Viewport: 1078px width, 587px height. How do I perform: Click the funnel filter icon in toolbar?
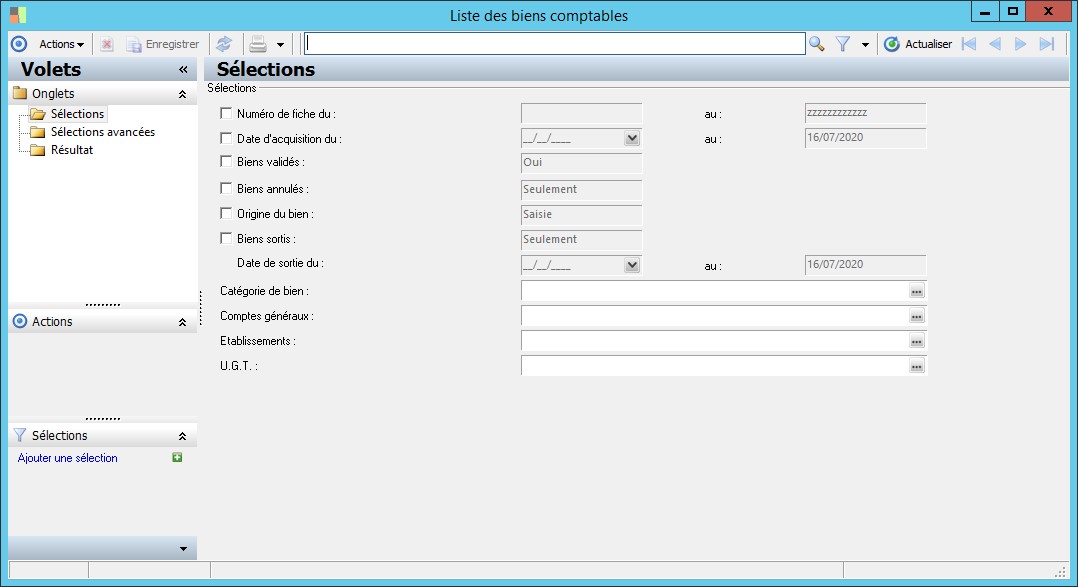click(843, 44)
